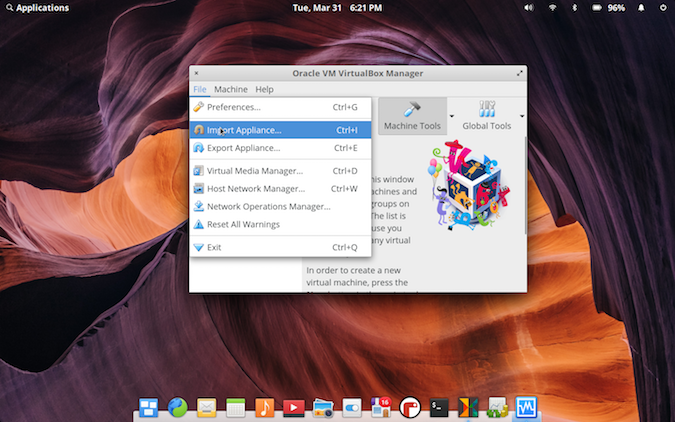675x422 pixels.
Task: Select Import Appliance… menu entry
Action: (x=280, y=130)
